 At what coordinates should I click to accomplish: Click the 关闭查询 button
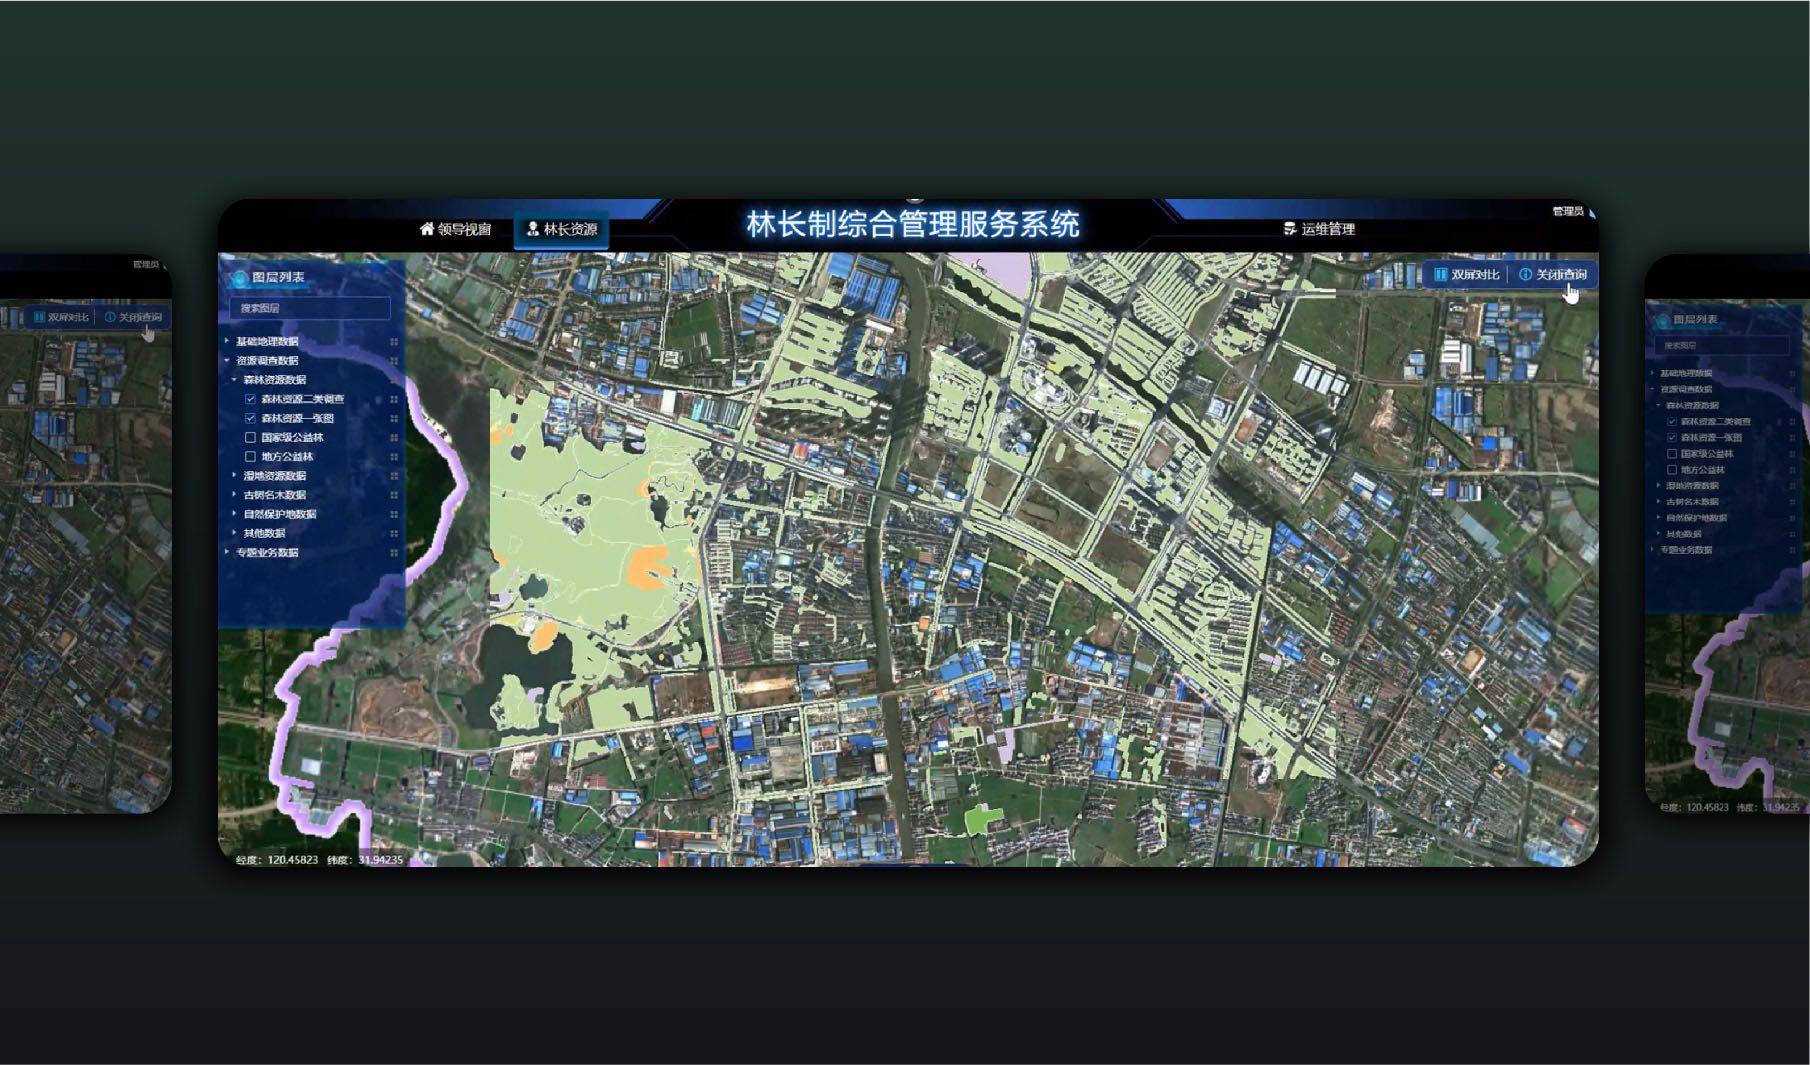pos(1552,274)
